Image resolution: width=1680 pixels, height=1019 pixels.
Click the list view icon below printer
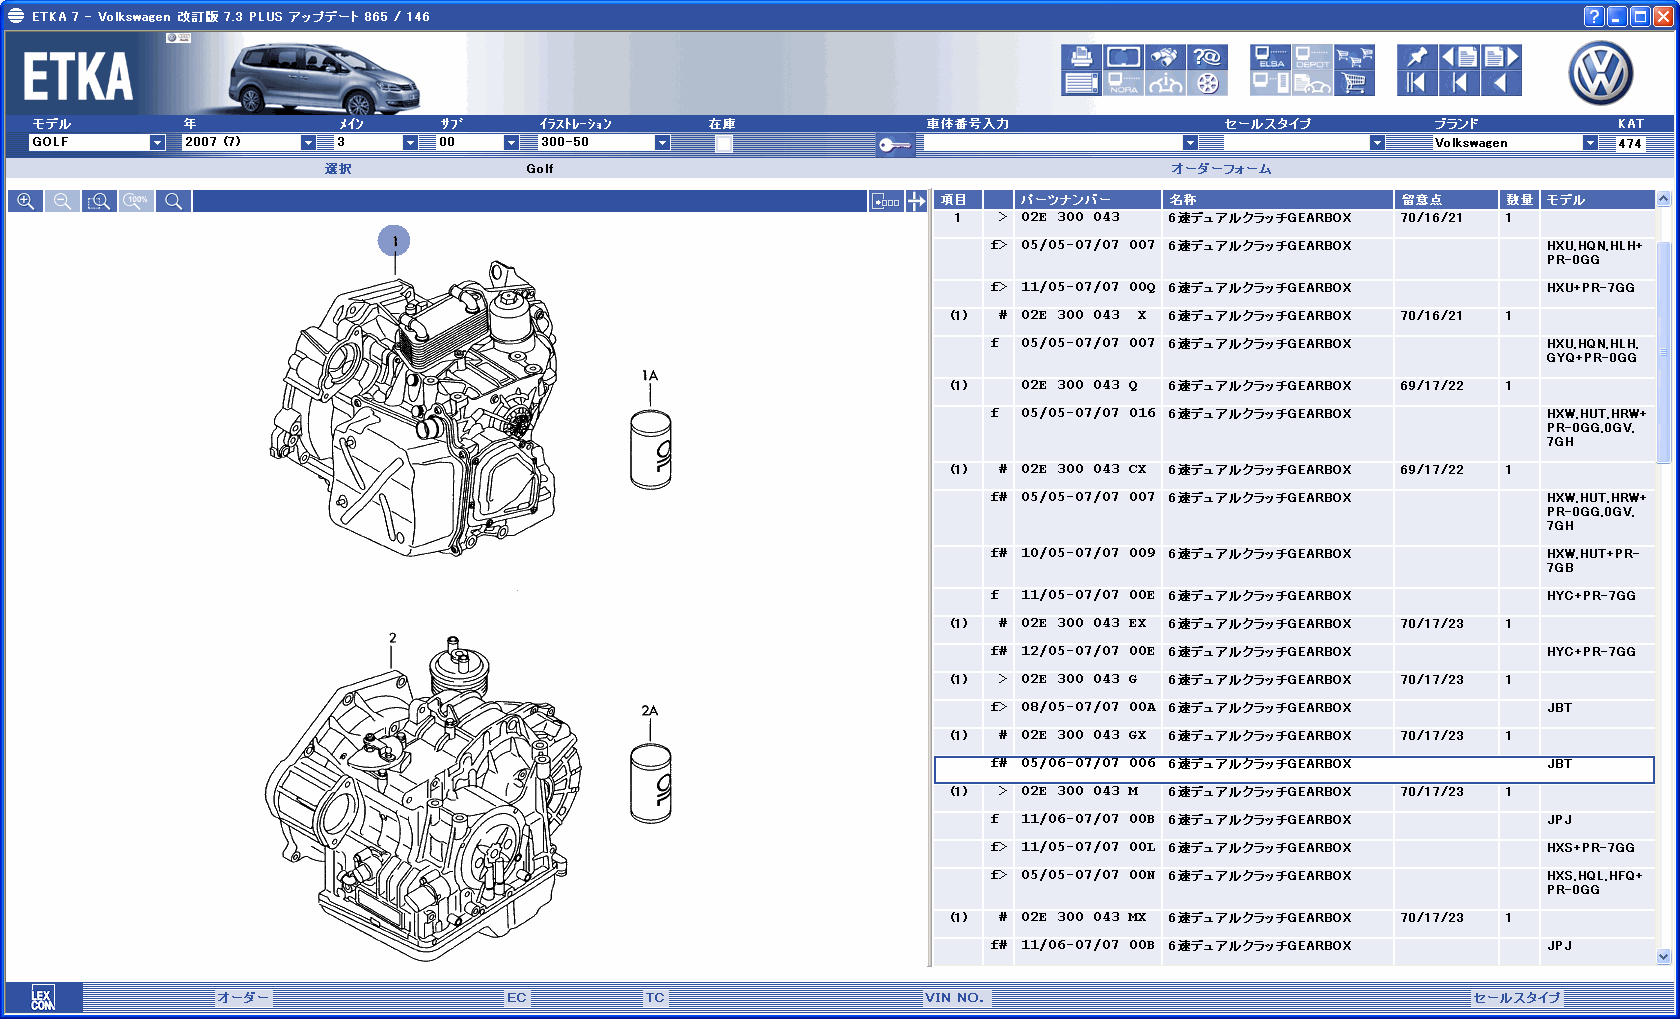pos(1081,83)
